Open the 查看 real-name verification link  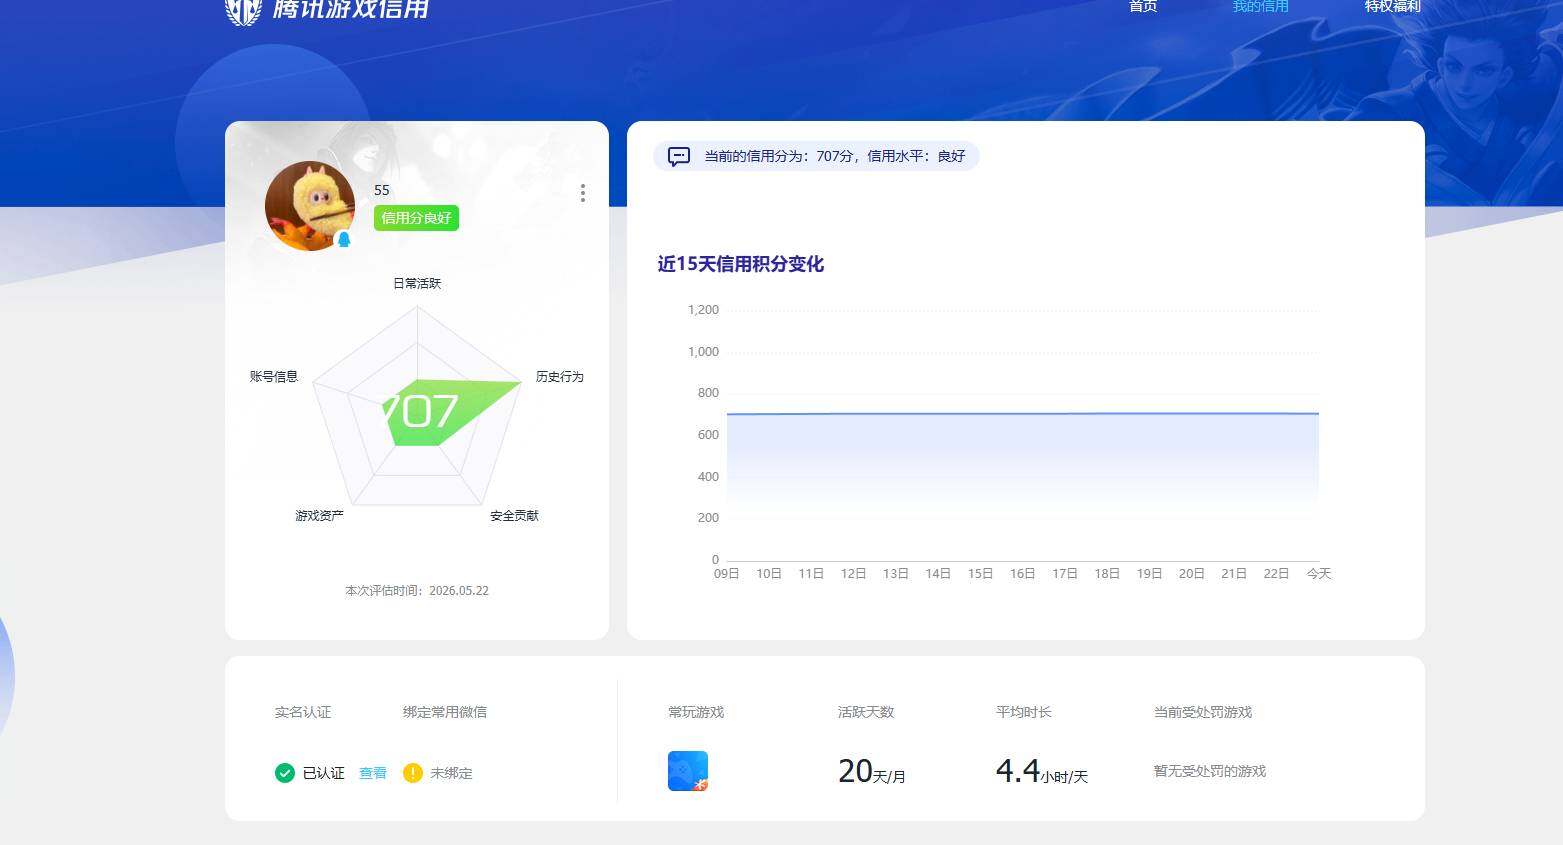373,773
